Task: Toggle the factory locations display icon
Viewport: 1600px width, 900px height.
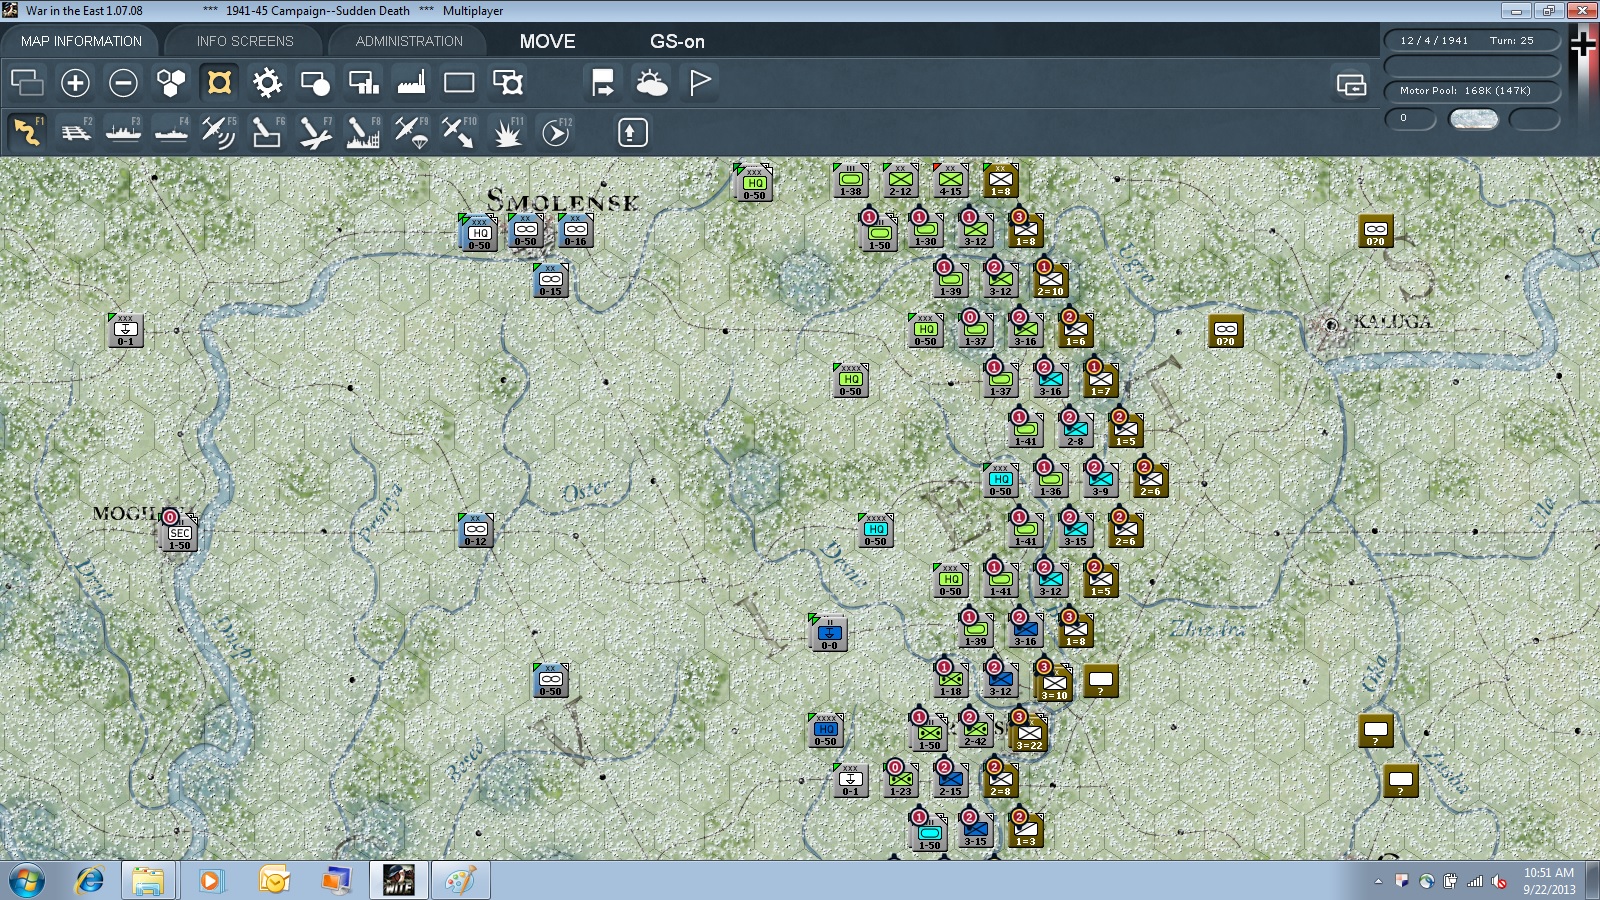Action: [x=411, y=83]
